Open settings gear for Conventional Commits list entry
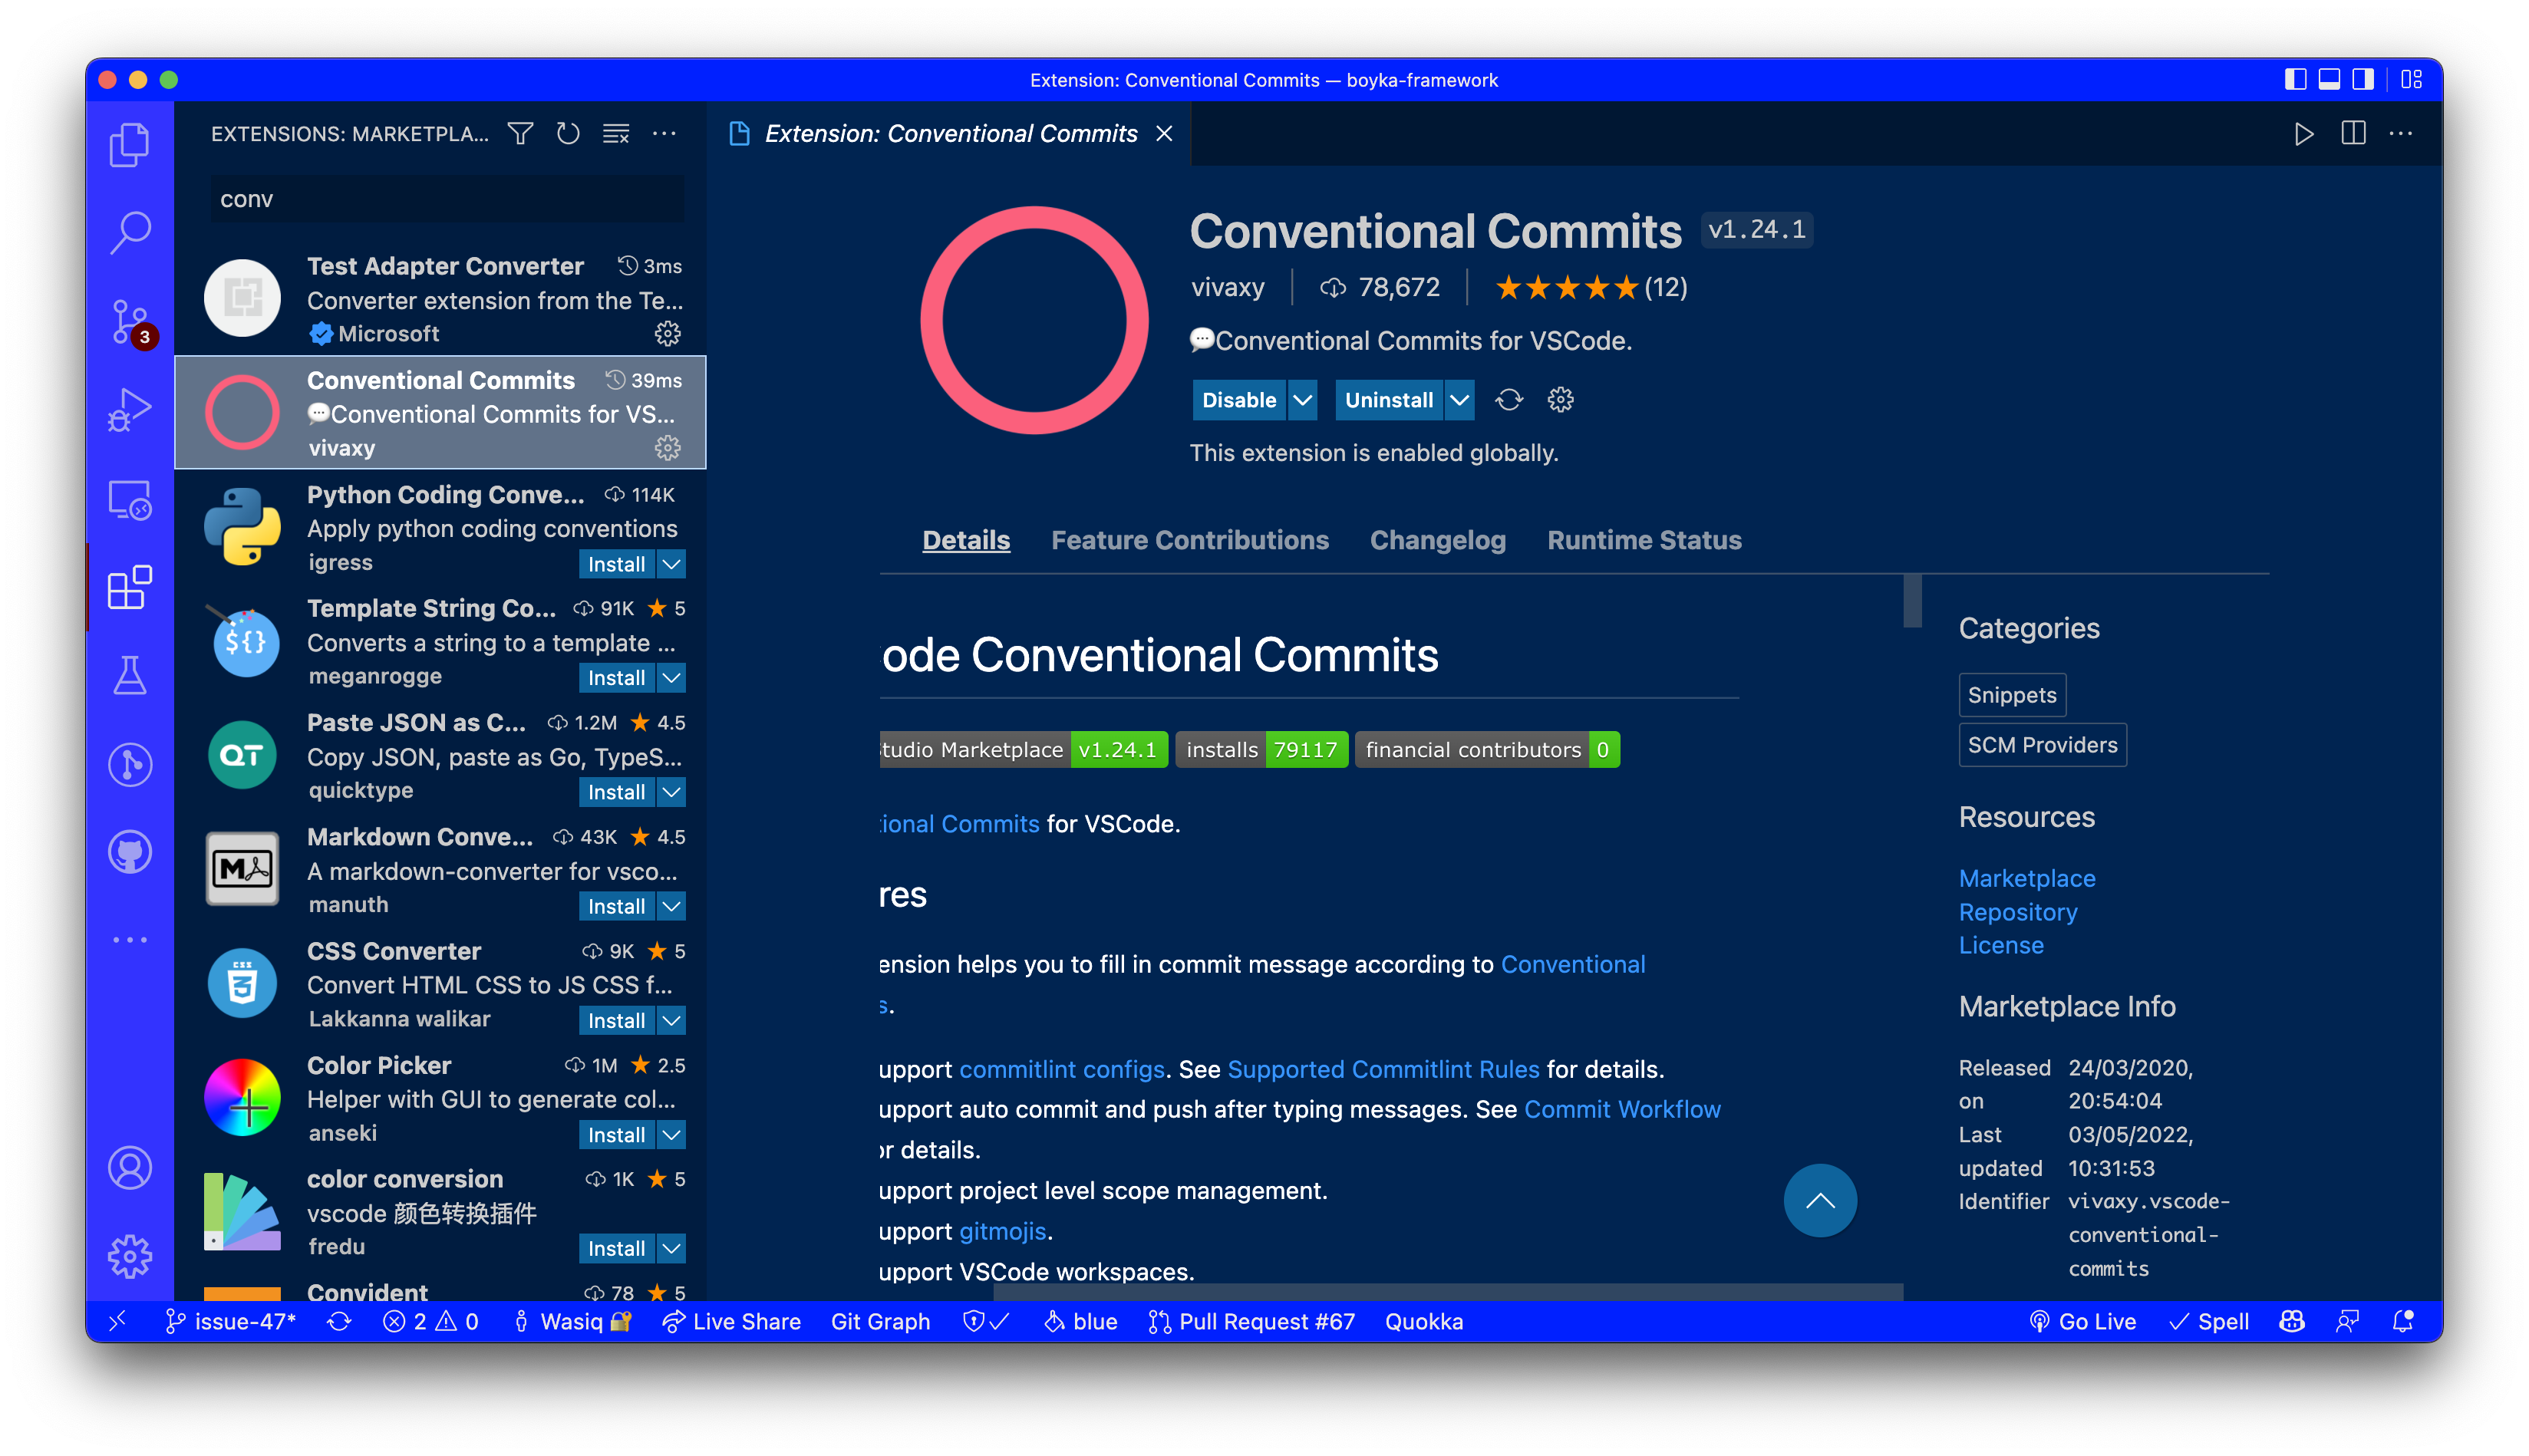This screenshot has height=1456, width=2529. pyautogui.click(x=667, y=449)
